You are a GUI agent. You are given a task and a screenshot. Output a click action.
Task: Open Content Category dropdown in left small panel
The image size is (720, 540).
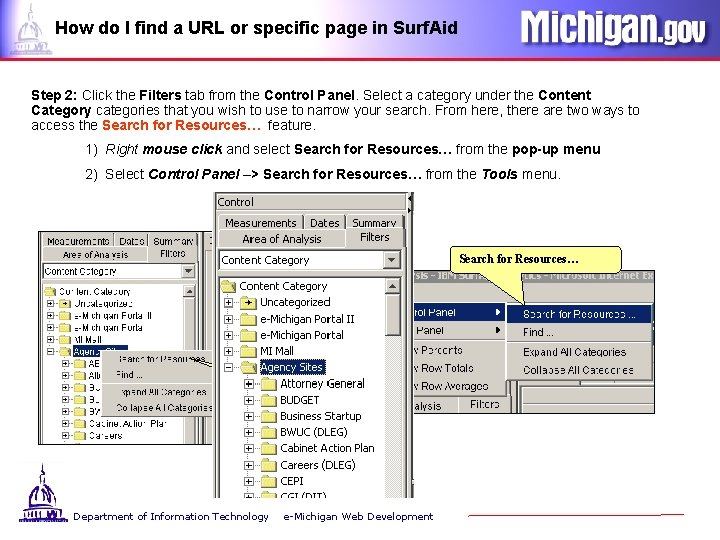pyautogui.click(x=188, y=271)
